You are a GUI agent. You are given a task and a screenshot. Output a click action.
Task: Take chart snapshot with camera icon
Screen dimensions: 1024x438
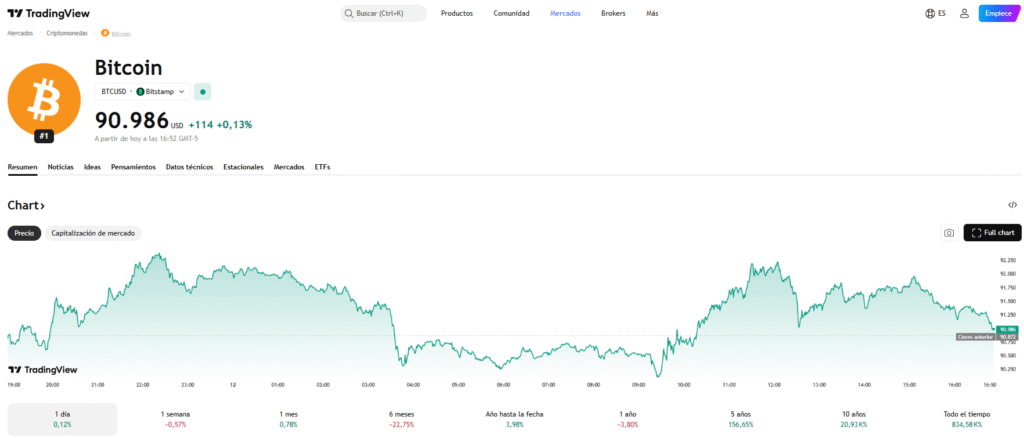point(948,233)
